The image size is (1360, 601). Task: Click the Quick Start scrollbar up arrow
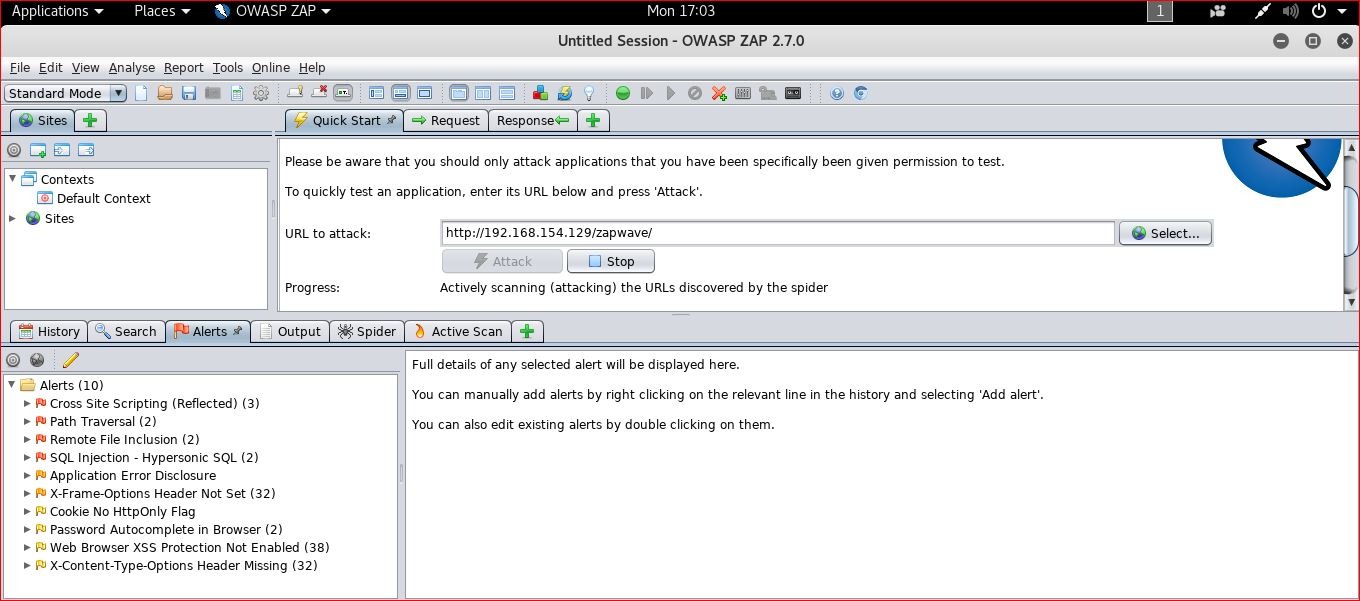(x=1351, y=148)
